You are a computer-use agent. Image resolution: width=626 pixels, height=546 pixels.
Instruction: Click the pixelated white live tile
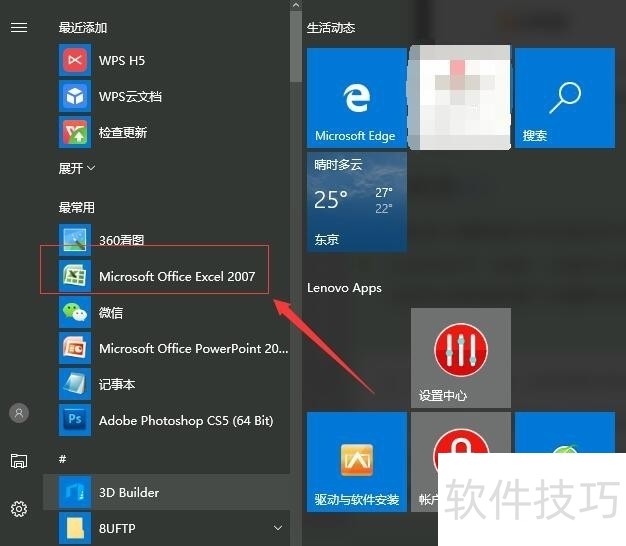(x=461, y=98)
